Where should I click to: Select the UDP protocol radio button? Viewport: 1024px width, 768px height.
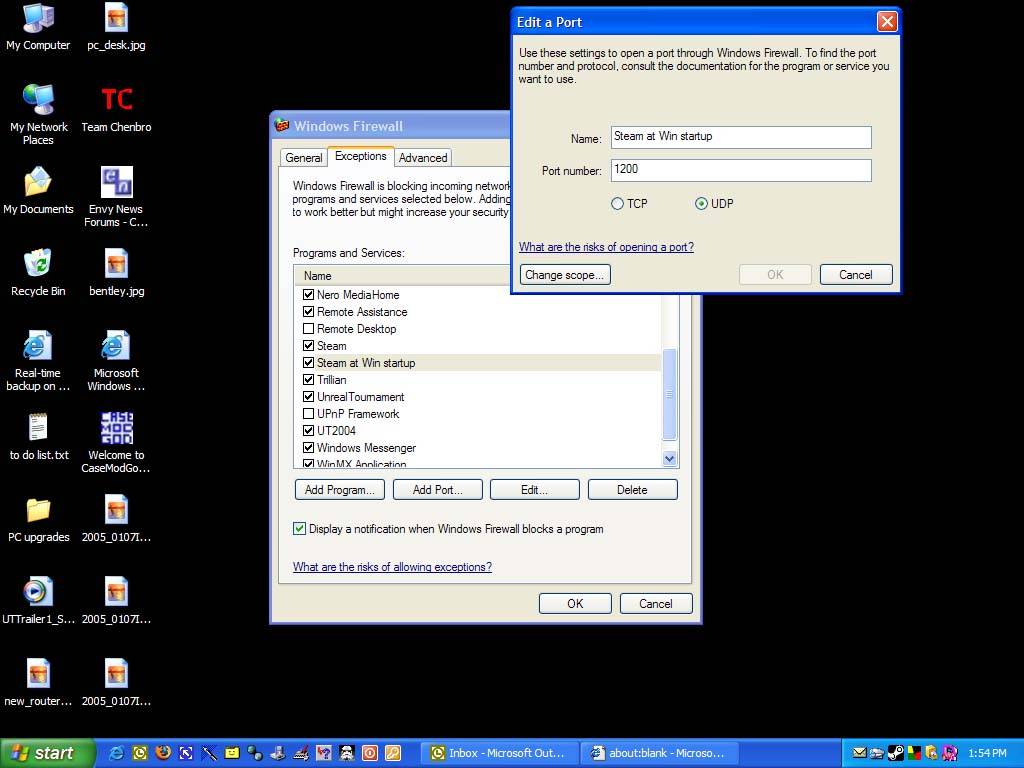tap(701, 204)
